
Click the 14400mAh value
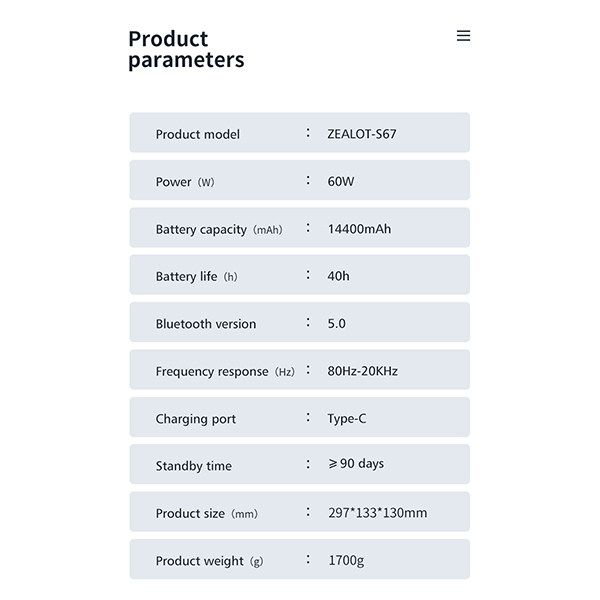[359, 229]
